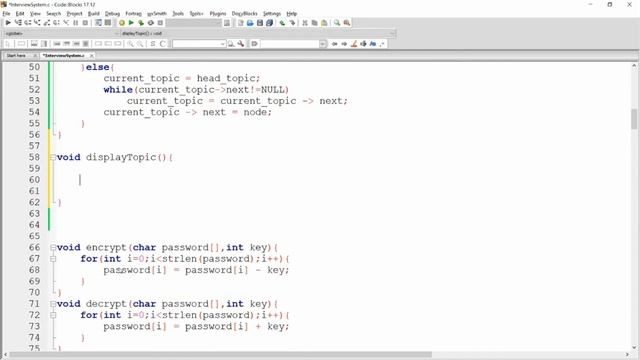This screenshot has height=360, width=640.
Task: Click the scroll right arrow of horizontal scrollbar
Action: pyautogui.click(x=627, y=355)
